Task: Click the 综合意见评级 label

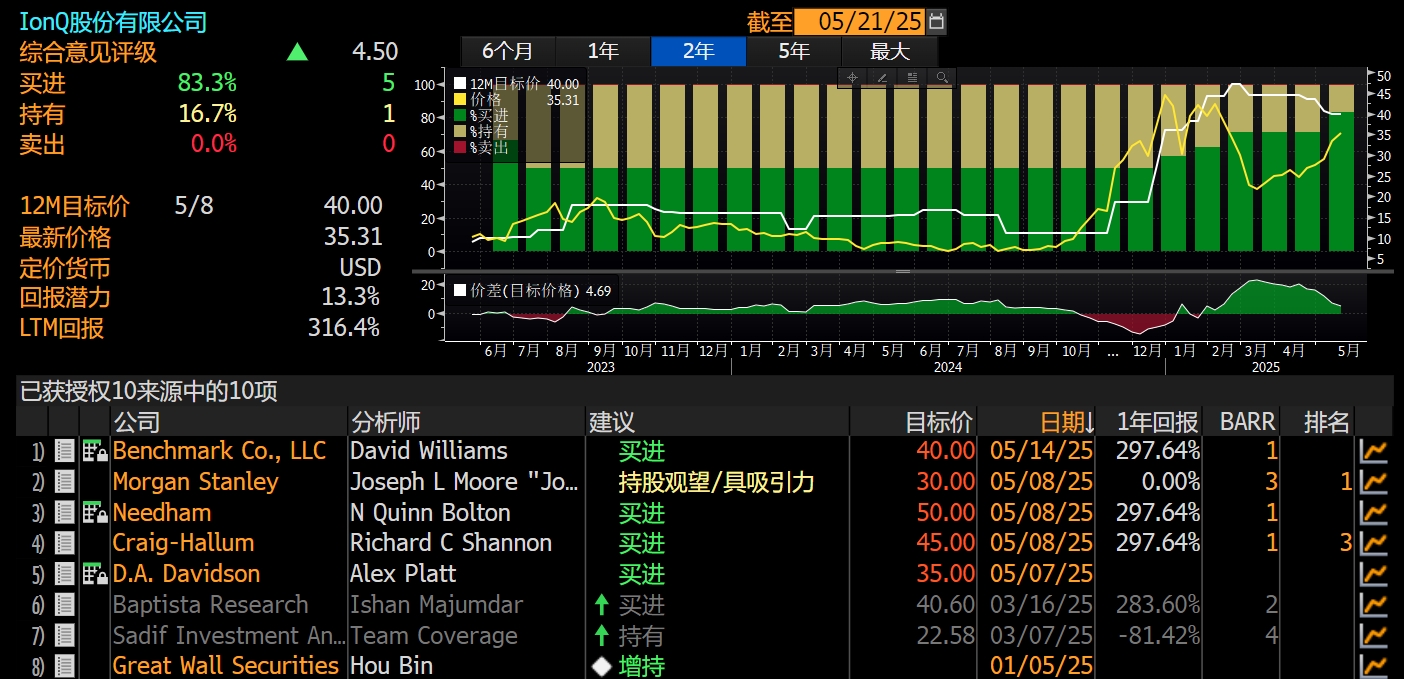Action: [x=88, y=52]
